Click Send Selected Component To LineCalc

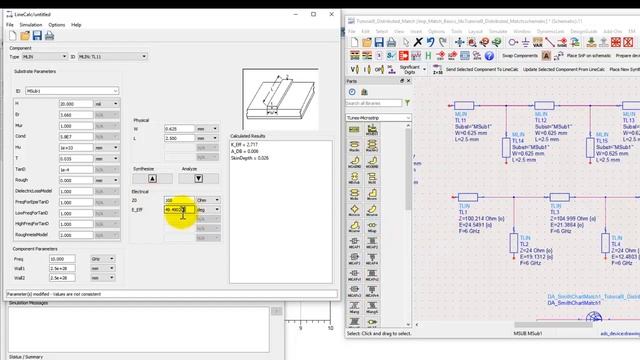[482, 69]
